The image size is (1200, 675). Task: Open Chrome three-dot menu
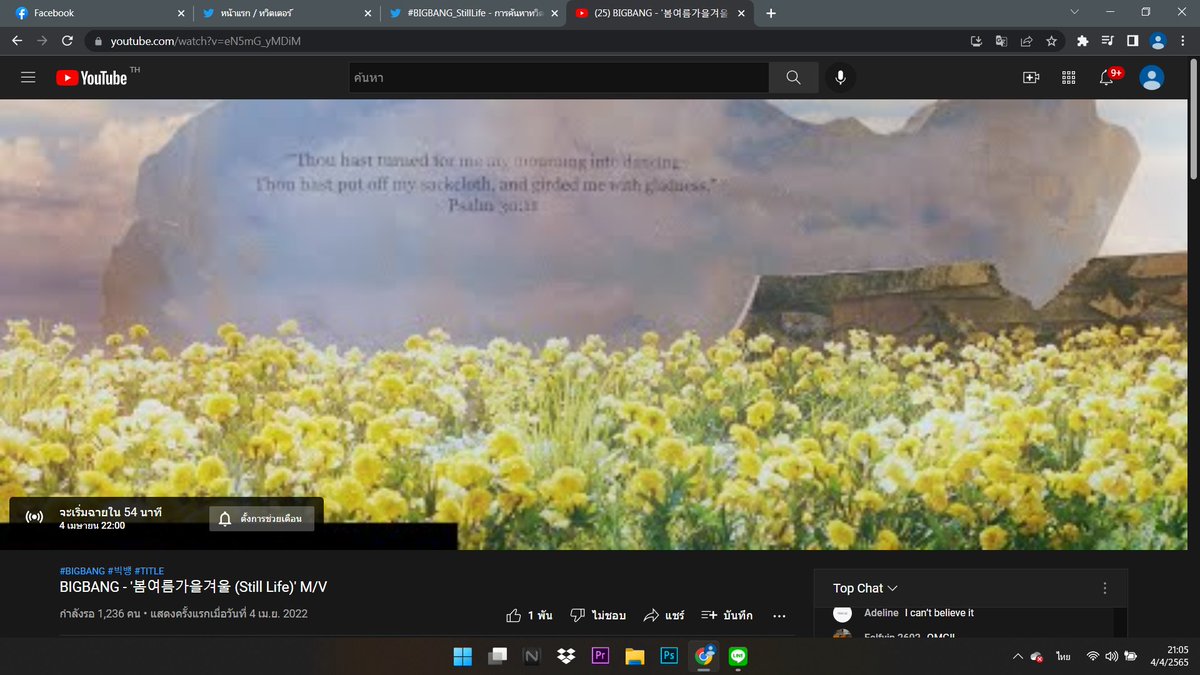point(1183,41)
